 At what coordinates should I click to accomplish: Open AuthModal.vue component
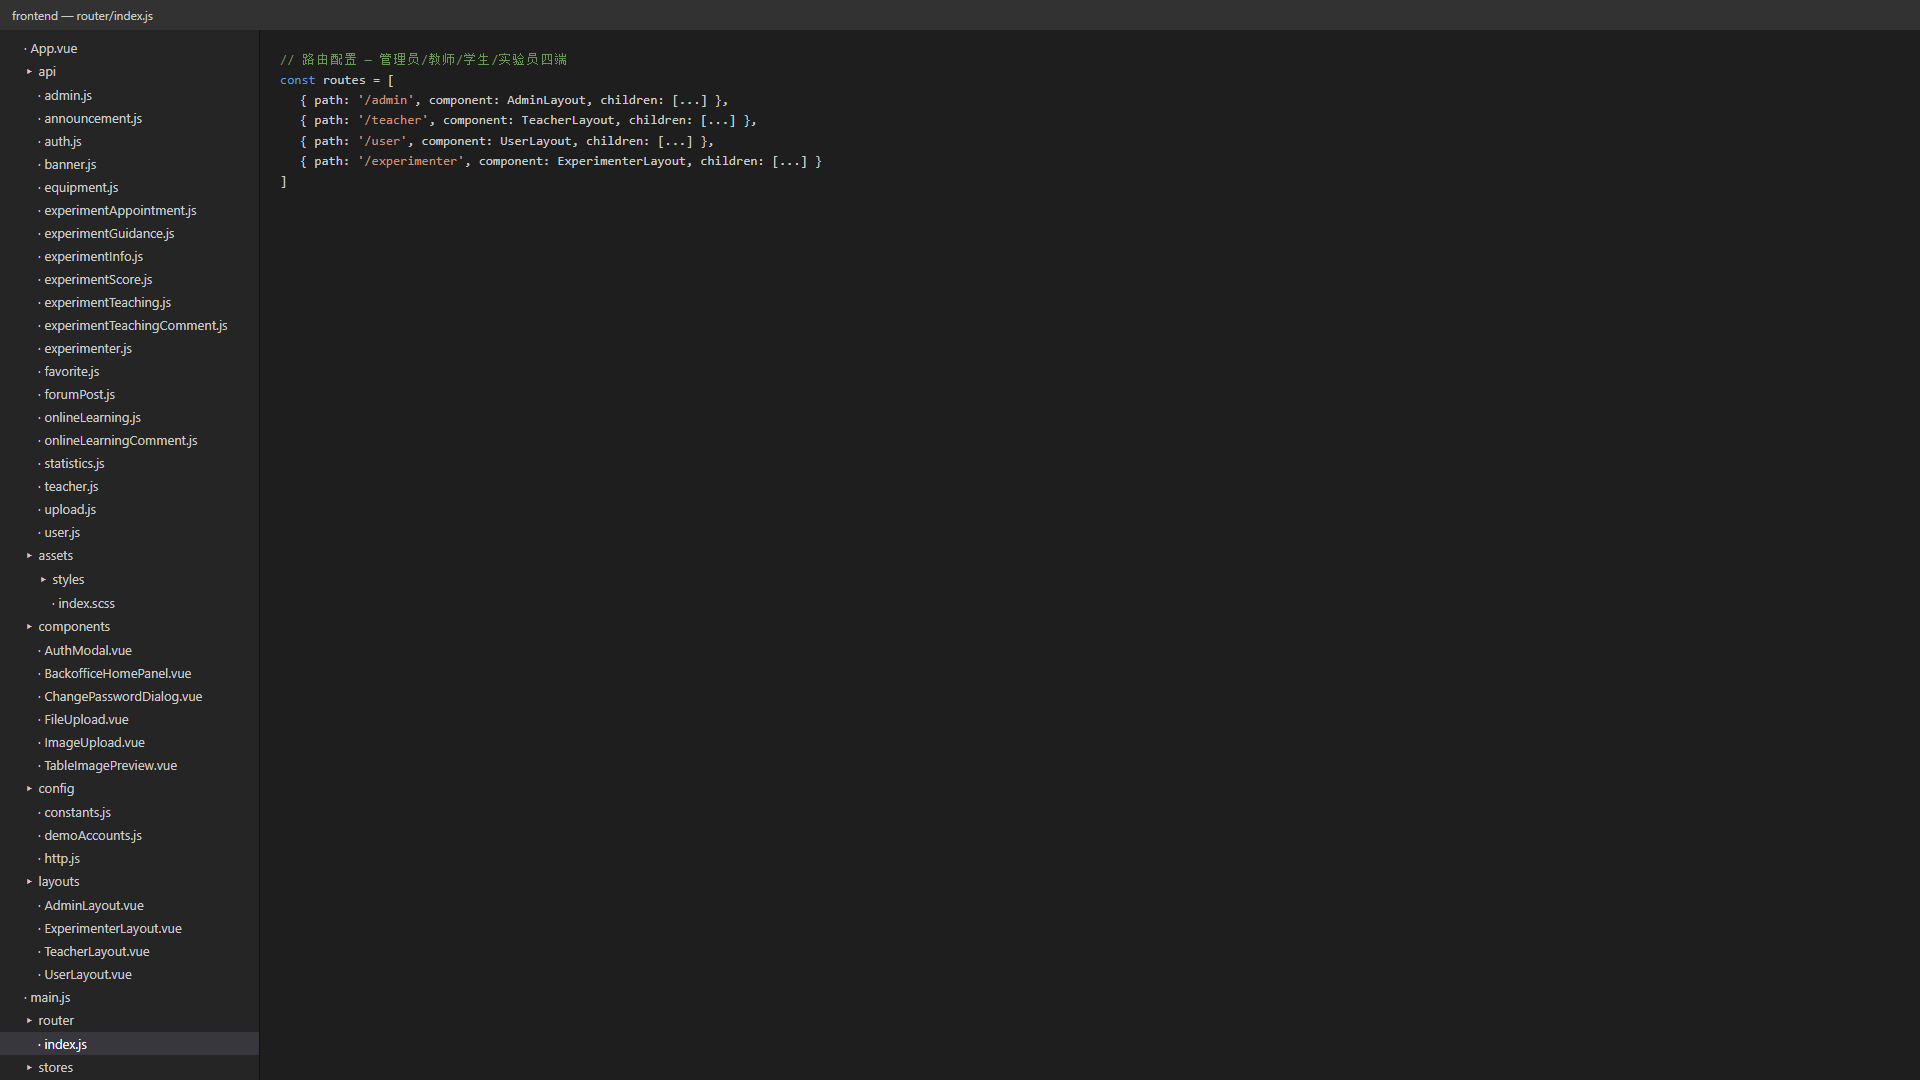point(88,650)
